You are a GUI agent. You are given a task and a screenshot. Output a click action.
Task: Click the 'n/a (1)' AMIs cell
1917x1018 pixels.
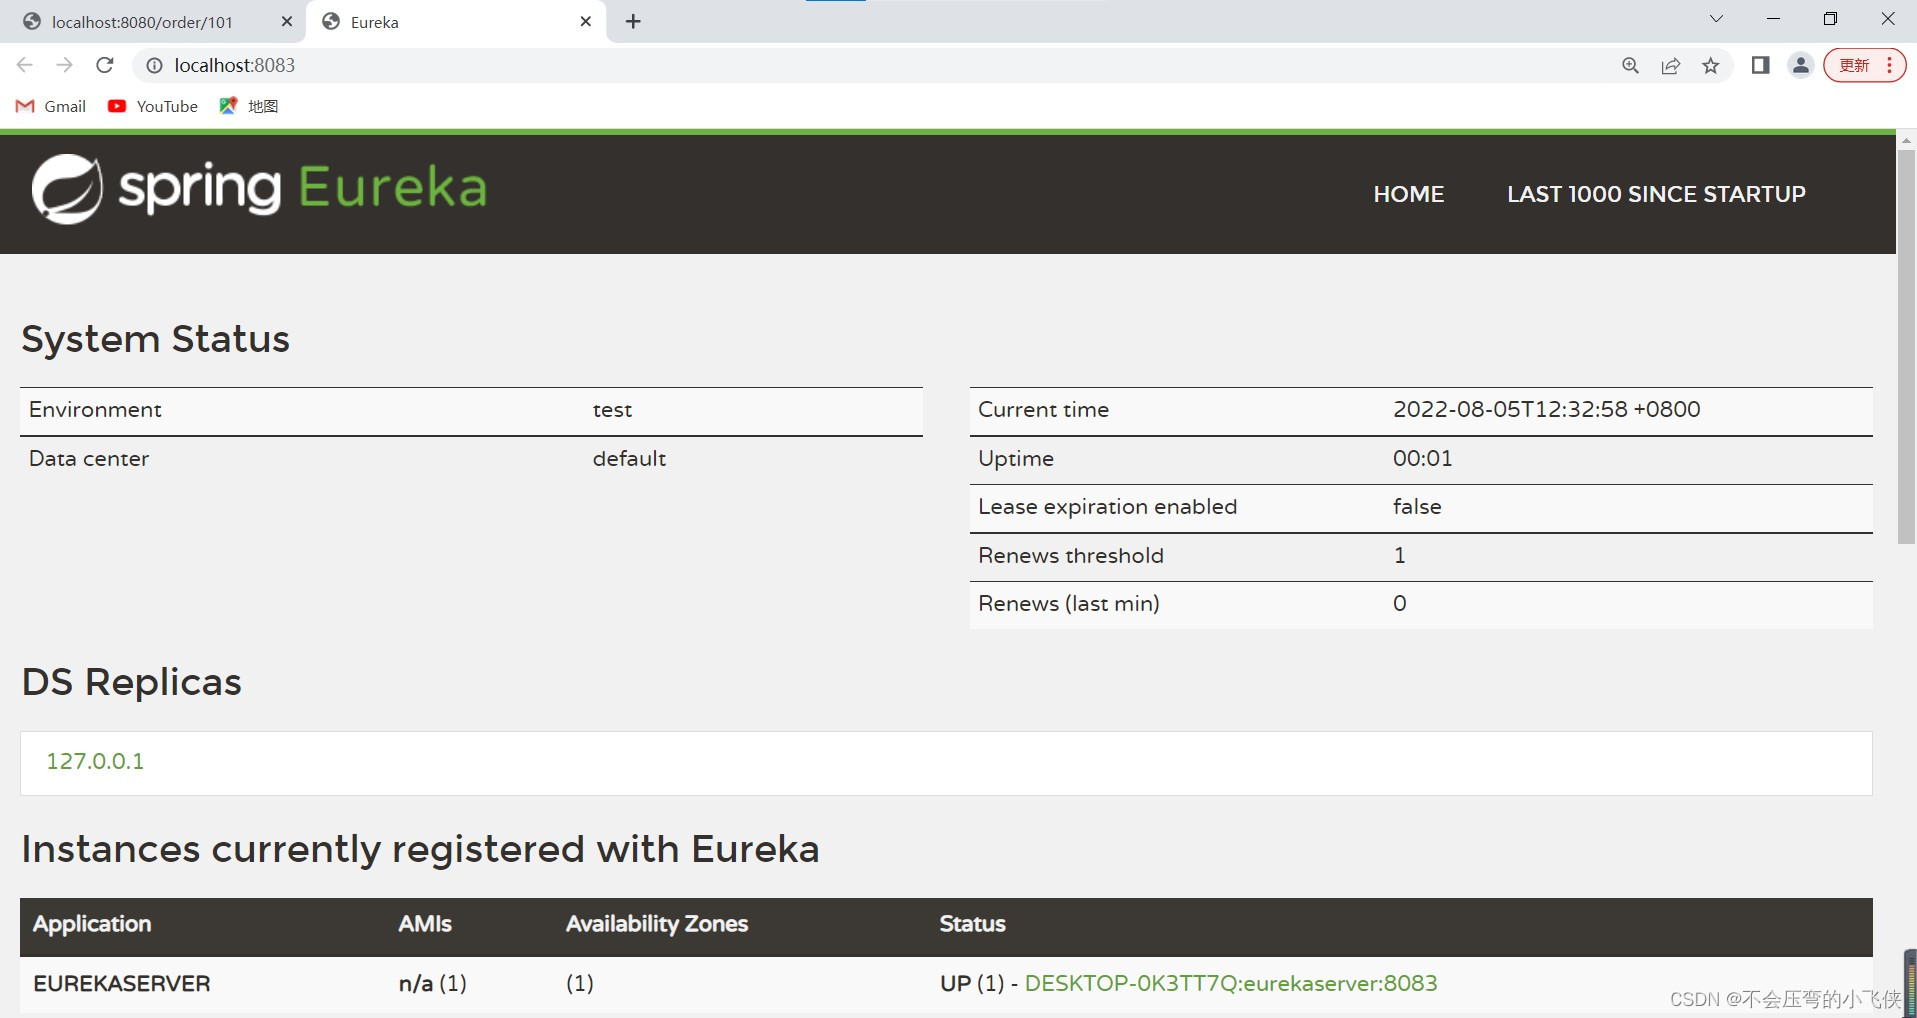pos(433,983)
